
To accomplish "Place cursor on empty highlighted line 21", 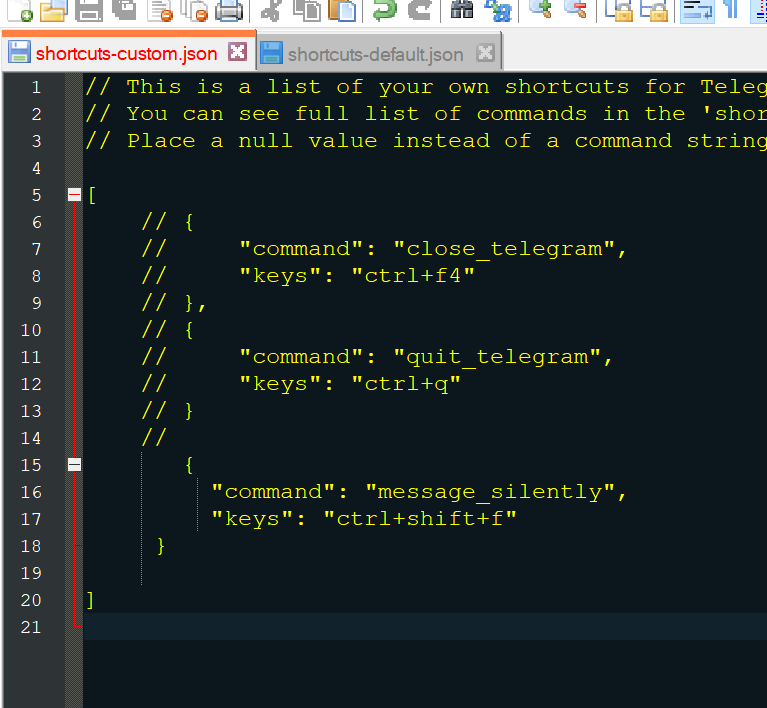I will (x=425, y=627).
